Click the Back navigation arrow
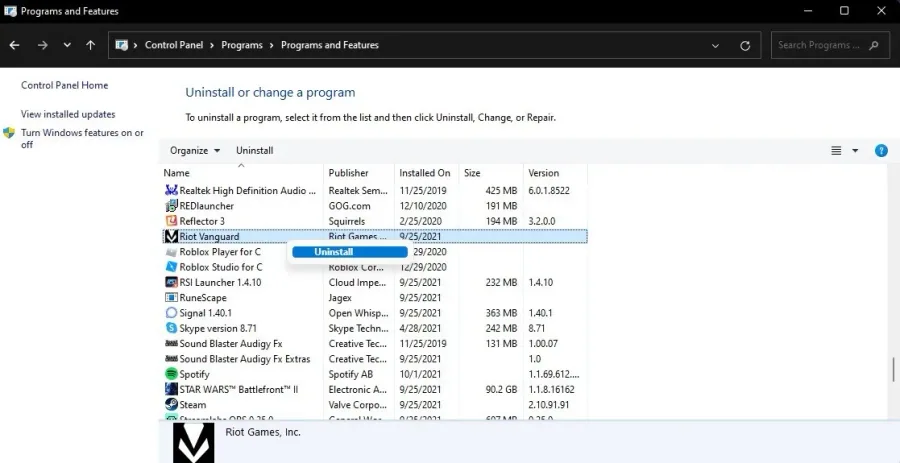 [15, 45]
